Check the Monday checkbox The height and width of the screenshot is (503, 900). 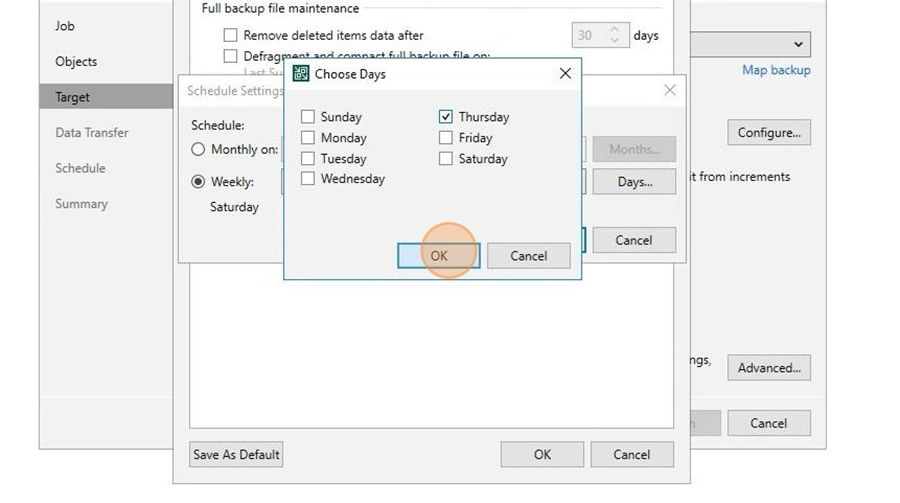coord(308,138)
